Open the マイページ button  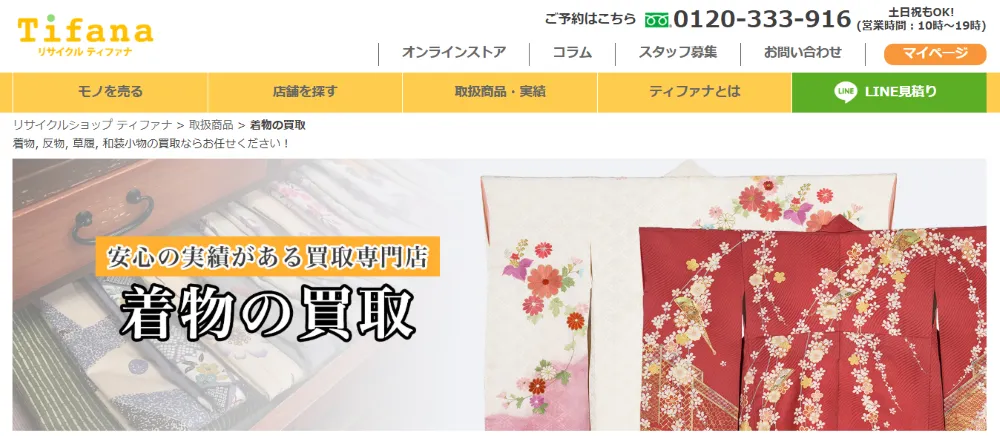[x=935, y=54]
